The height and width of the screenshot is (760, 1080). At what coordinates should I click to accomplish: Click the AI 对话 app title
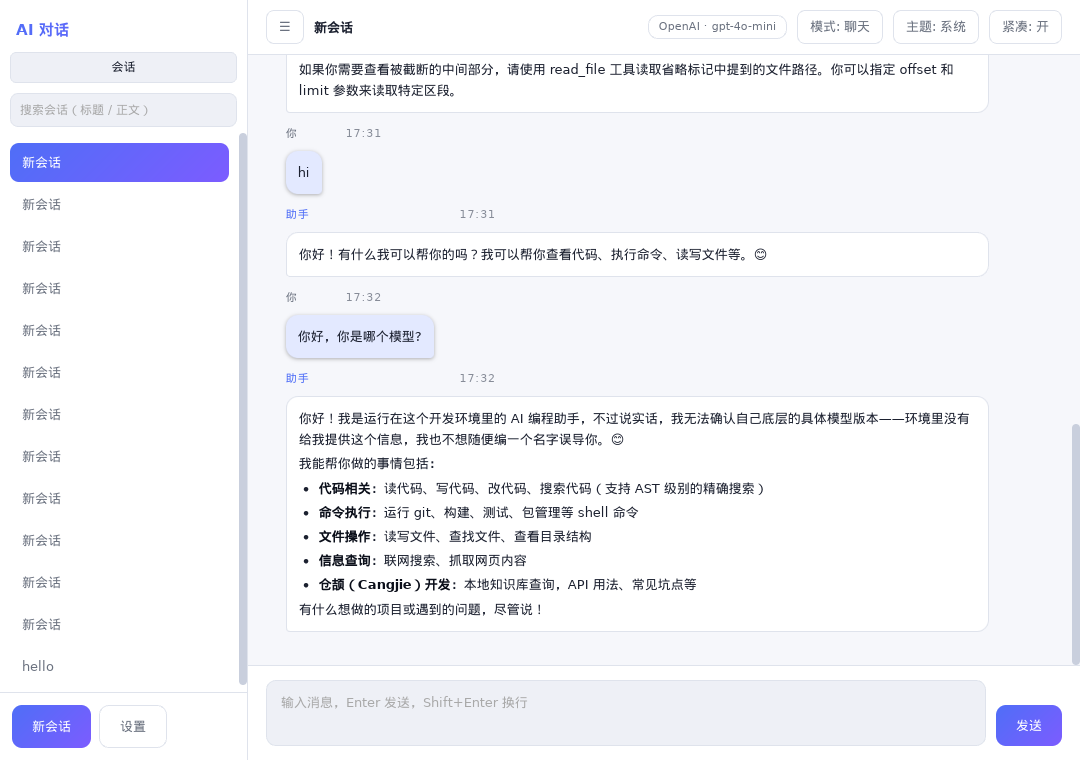[42, 30]
